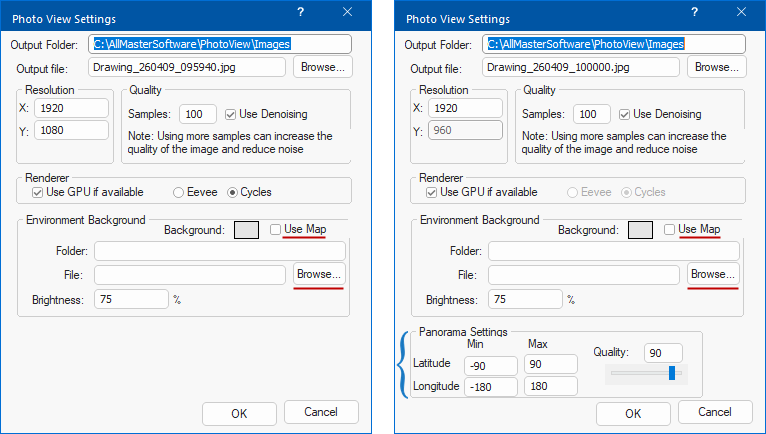
Task: Click Browse for environment file in right dialog
Action: pyautogui.click(x=714, y=274)
